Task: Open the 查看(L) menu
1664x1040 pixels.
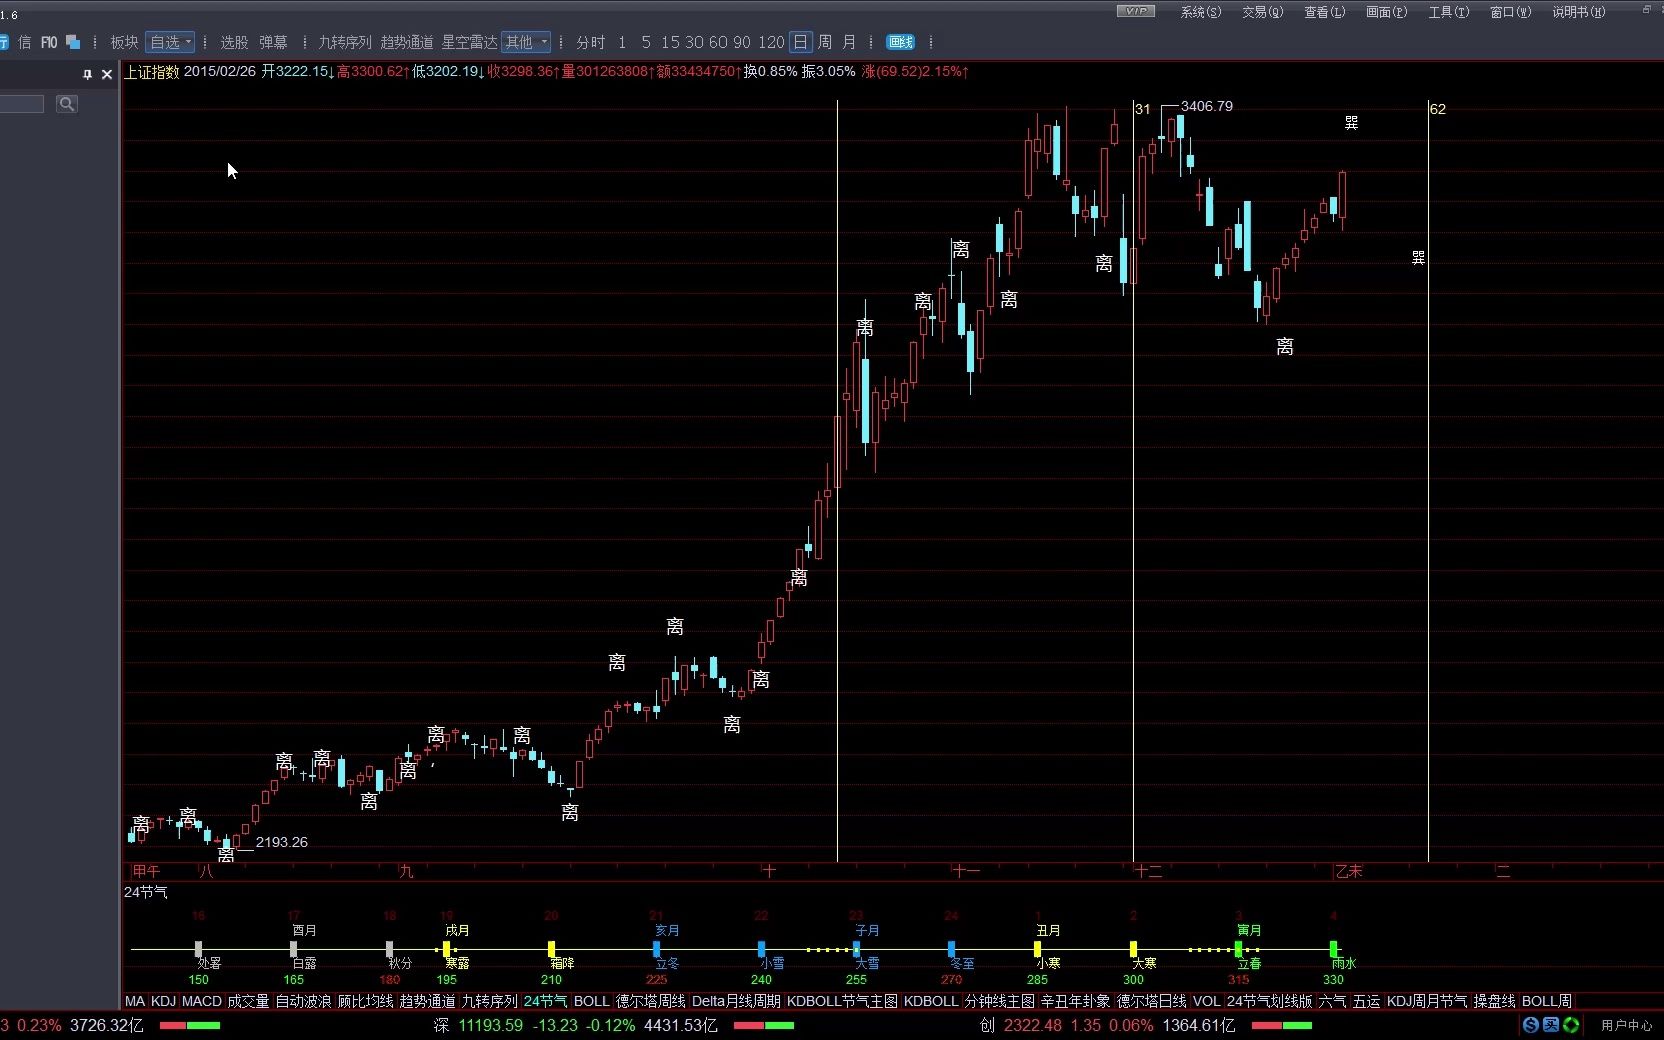Action: click(x=1324, y=12)
